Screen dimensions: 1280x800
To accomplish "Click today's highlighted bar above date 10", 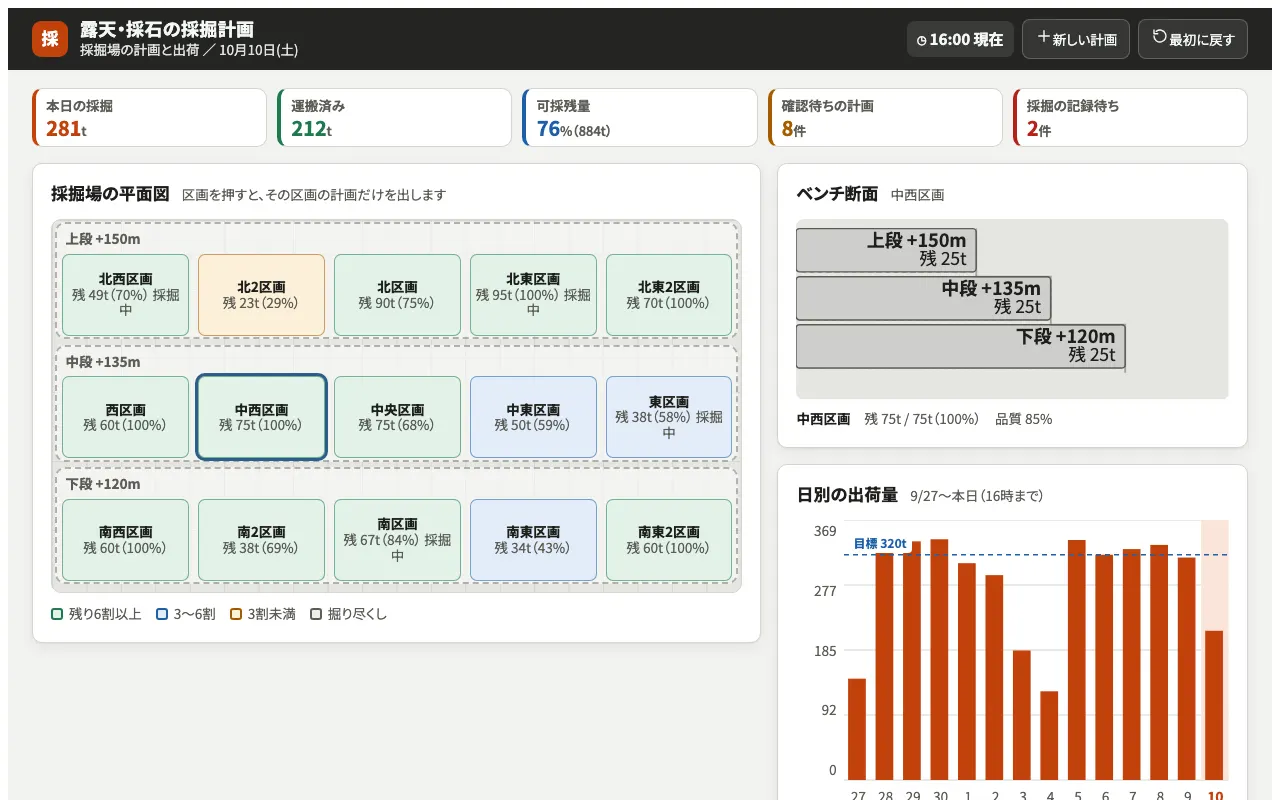I will (x=1214, y=705).
